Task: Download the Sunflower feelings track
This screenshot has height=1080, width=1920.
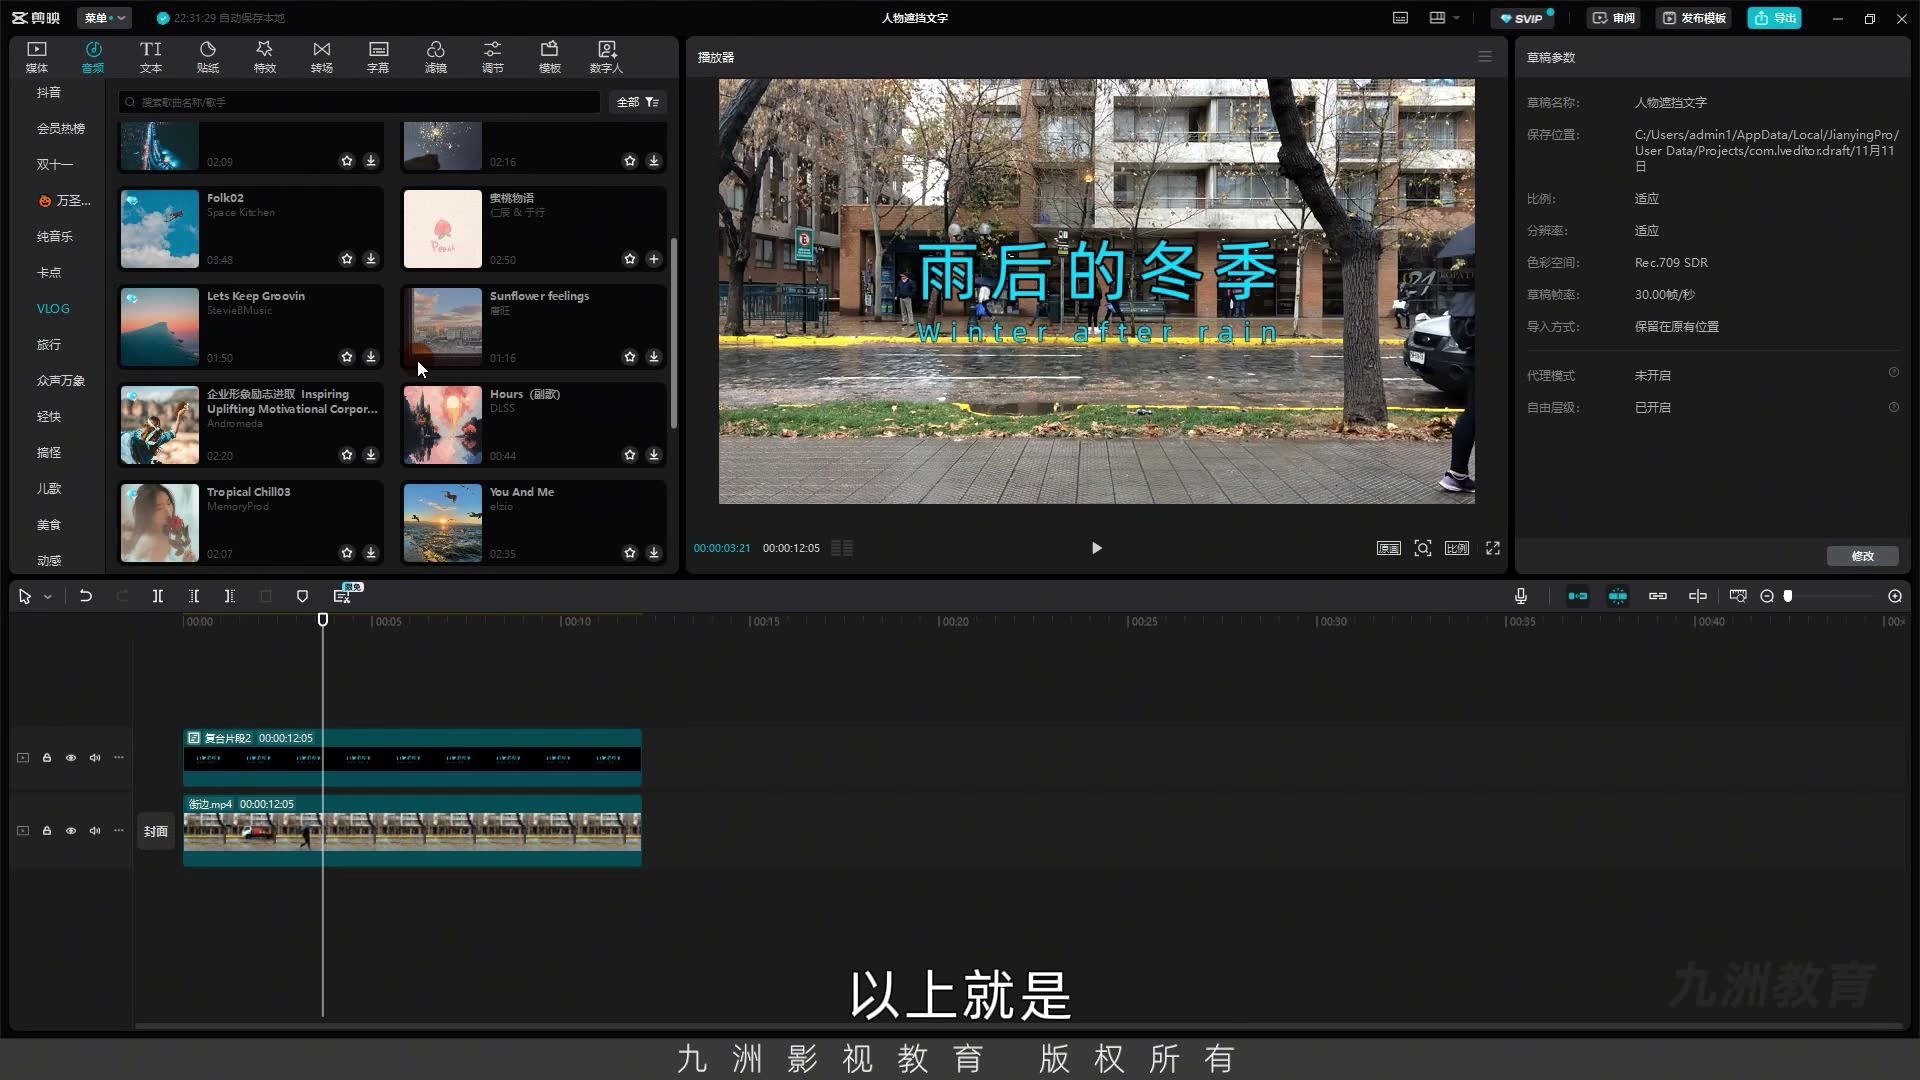Action: point(653,357)
